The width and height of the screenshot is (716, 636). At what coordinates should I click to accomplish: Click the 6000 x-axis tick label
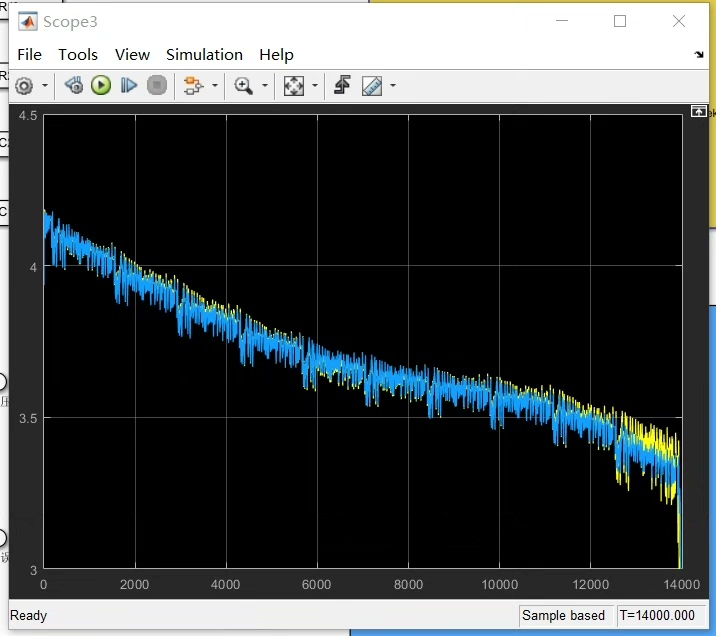(316, 585)
